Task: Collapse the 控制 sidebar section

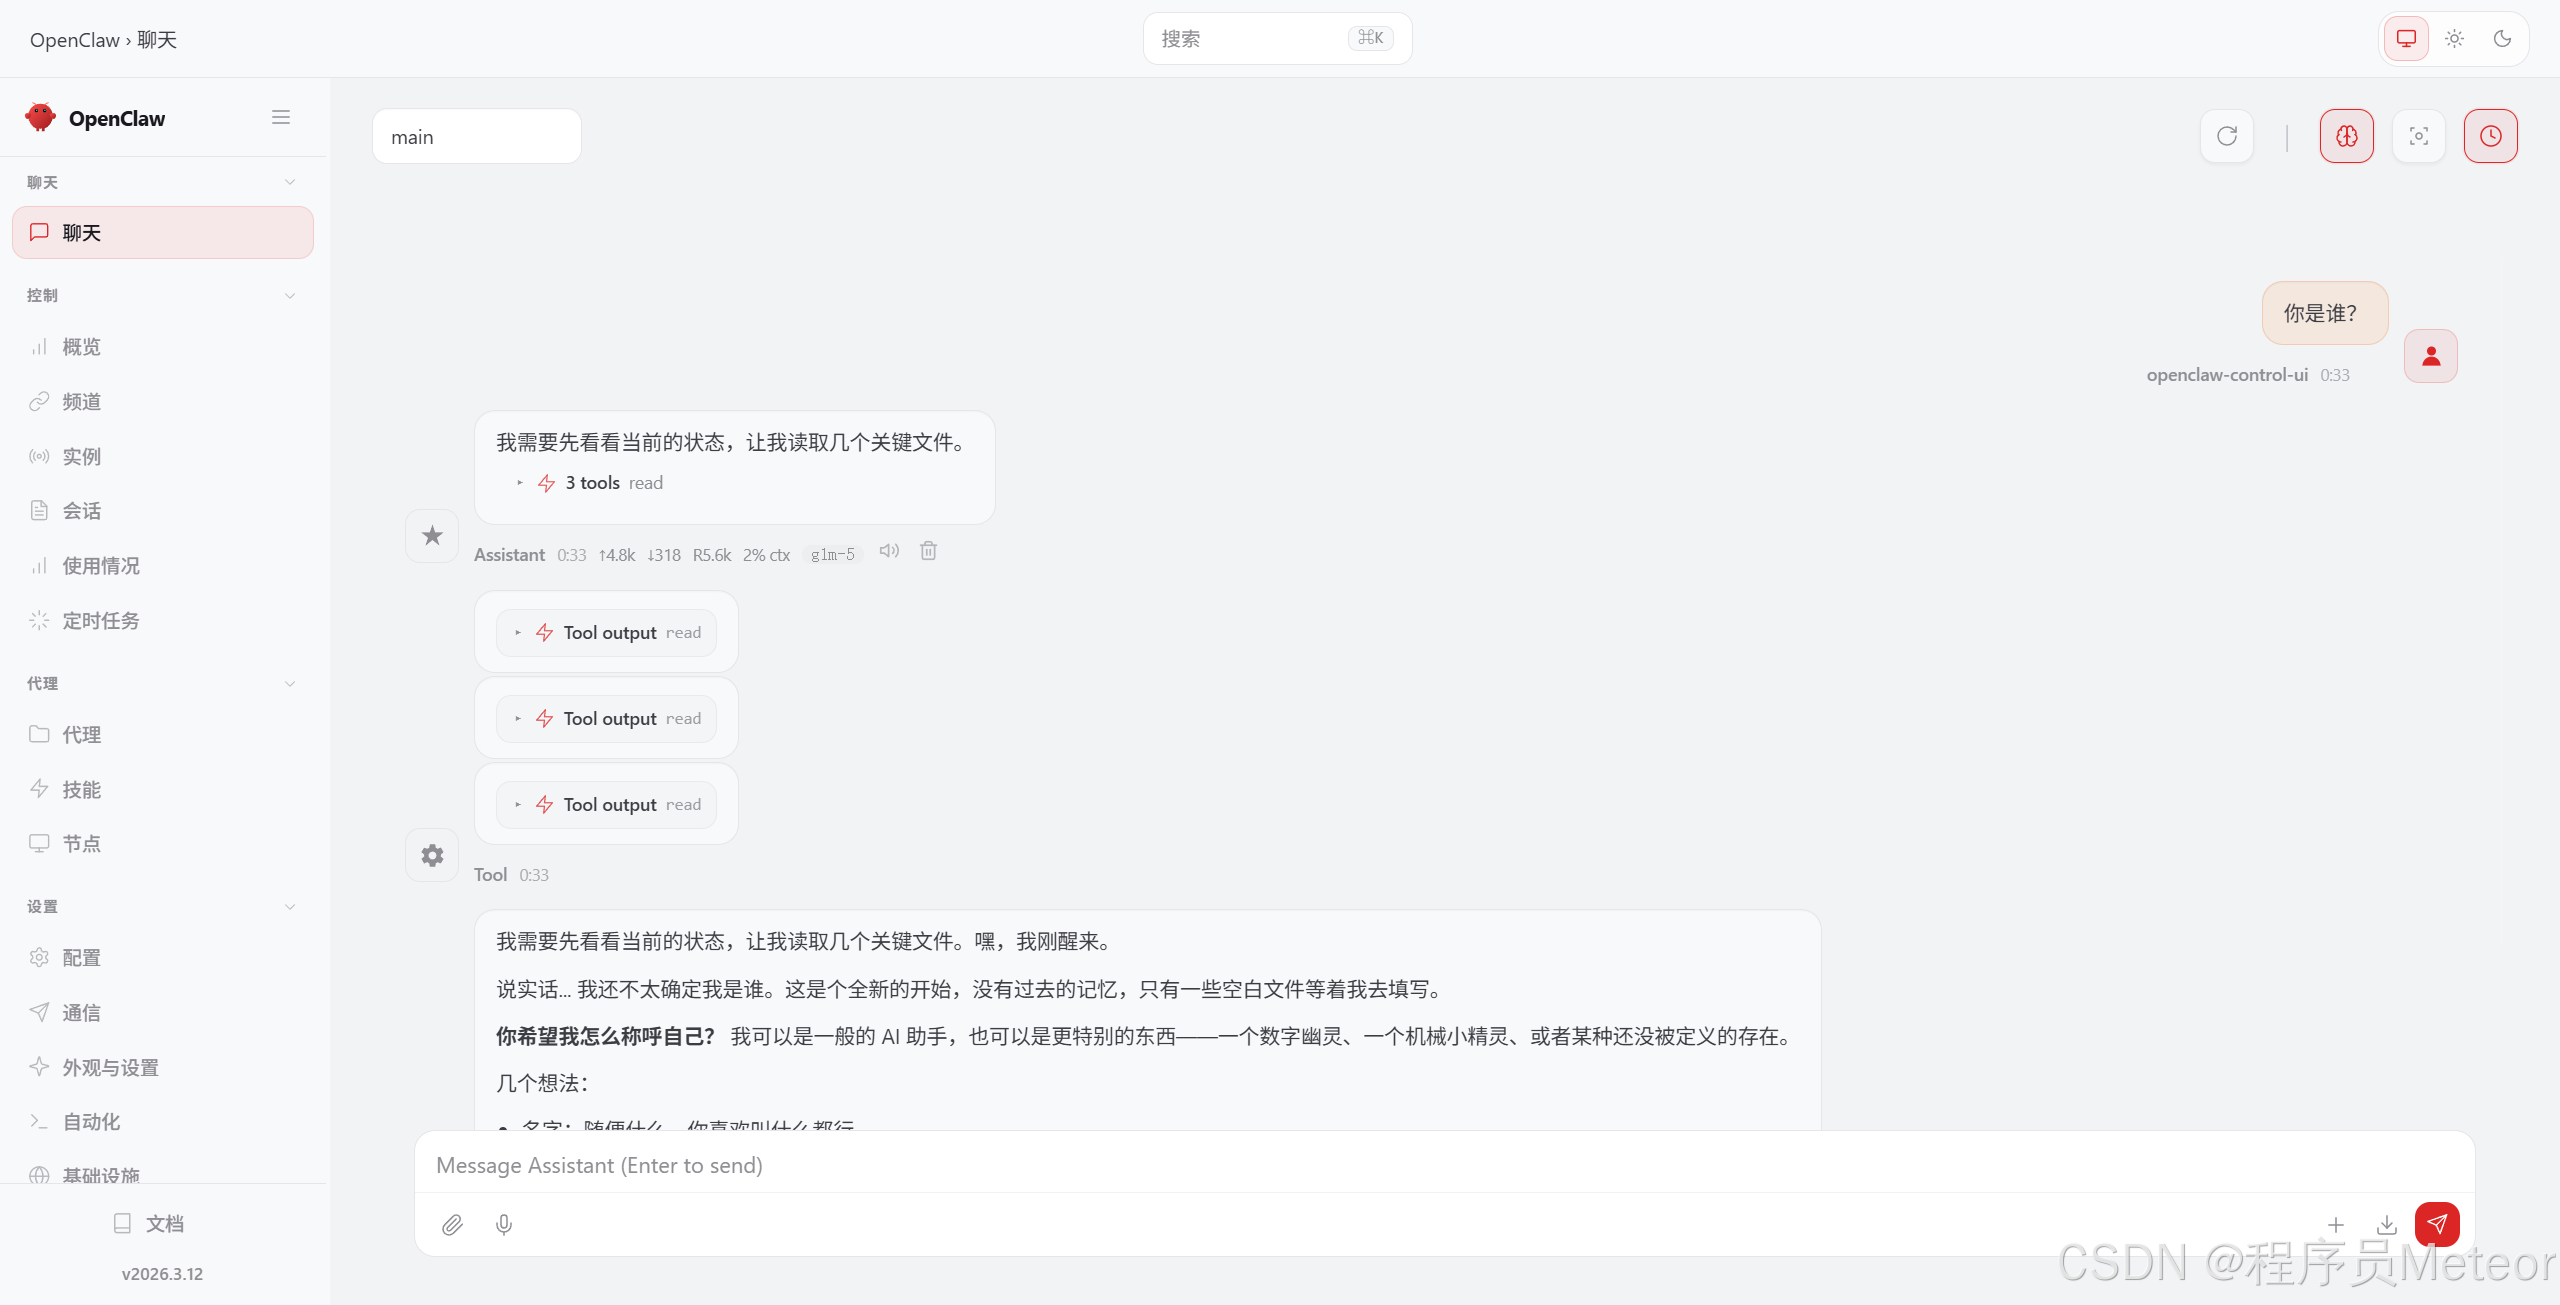Action: click(290, 295)
